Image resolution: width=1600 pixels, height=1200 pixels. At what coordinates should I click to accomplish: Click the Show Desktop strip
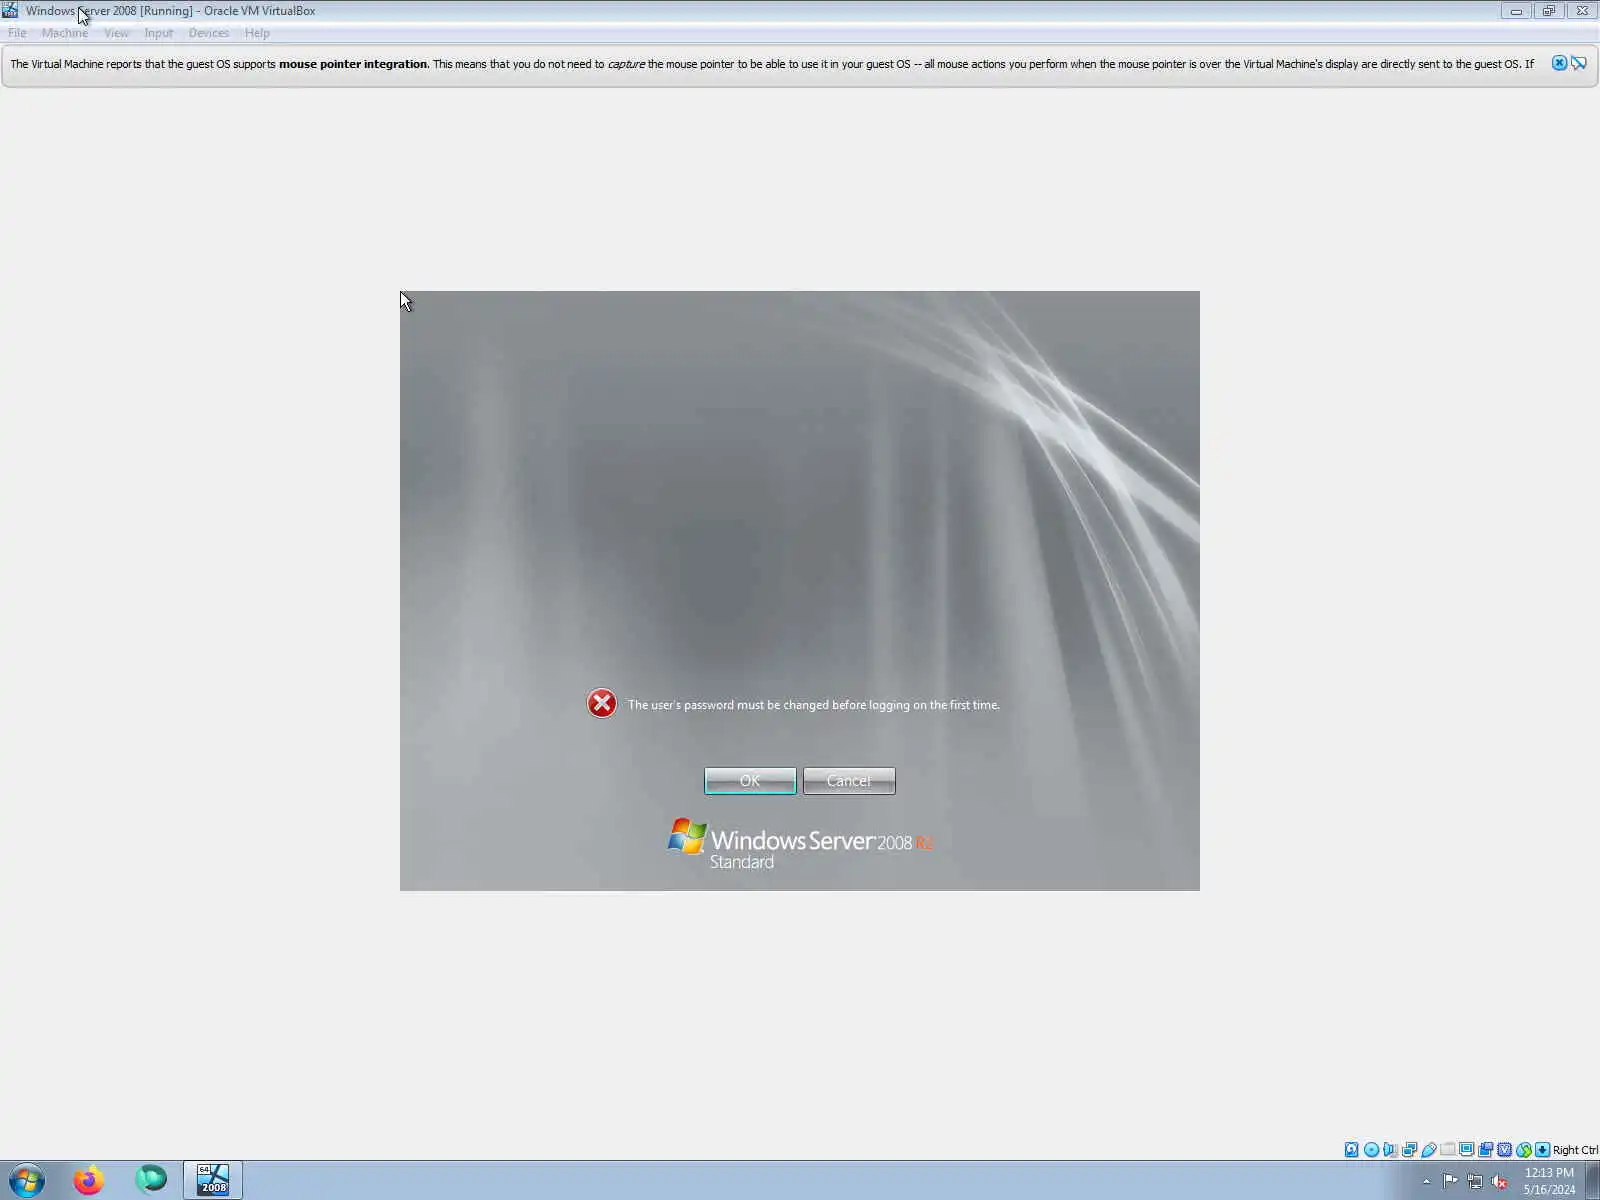pyautogui.click(x=1592, y=1181)
